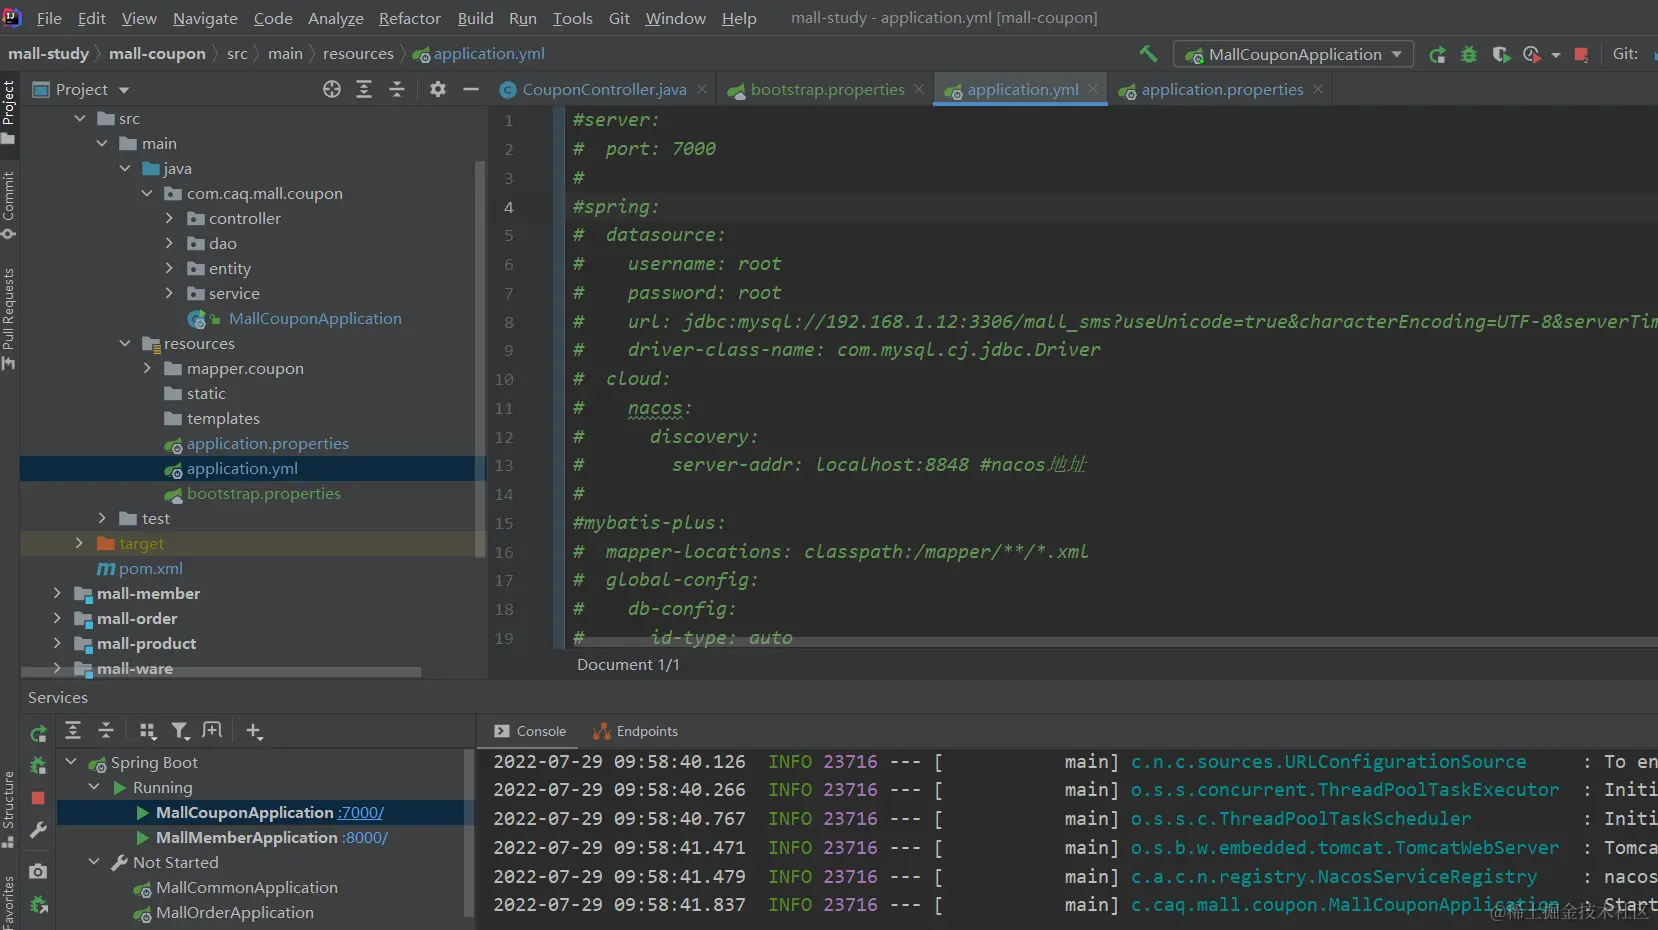Viewport: 1658px width, 930px height.
Task: Click the Filter icon in Services toolbar
Action: tap(180, 731)
